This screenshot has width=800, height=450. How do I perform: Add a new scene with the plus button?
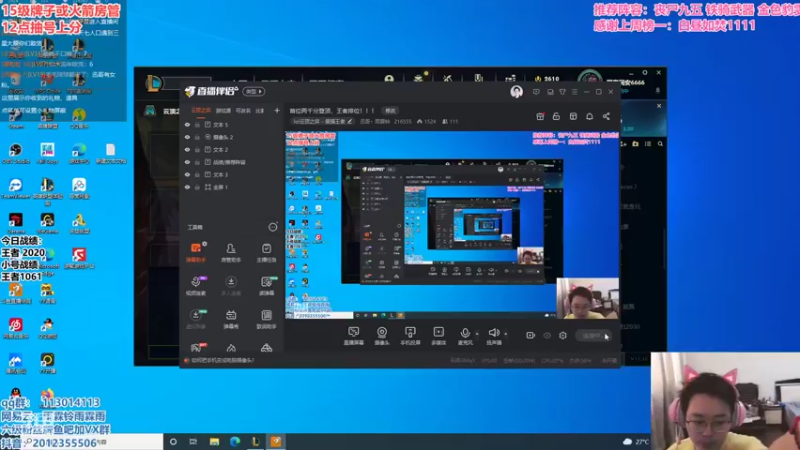point(277,110)
